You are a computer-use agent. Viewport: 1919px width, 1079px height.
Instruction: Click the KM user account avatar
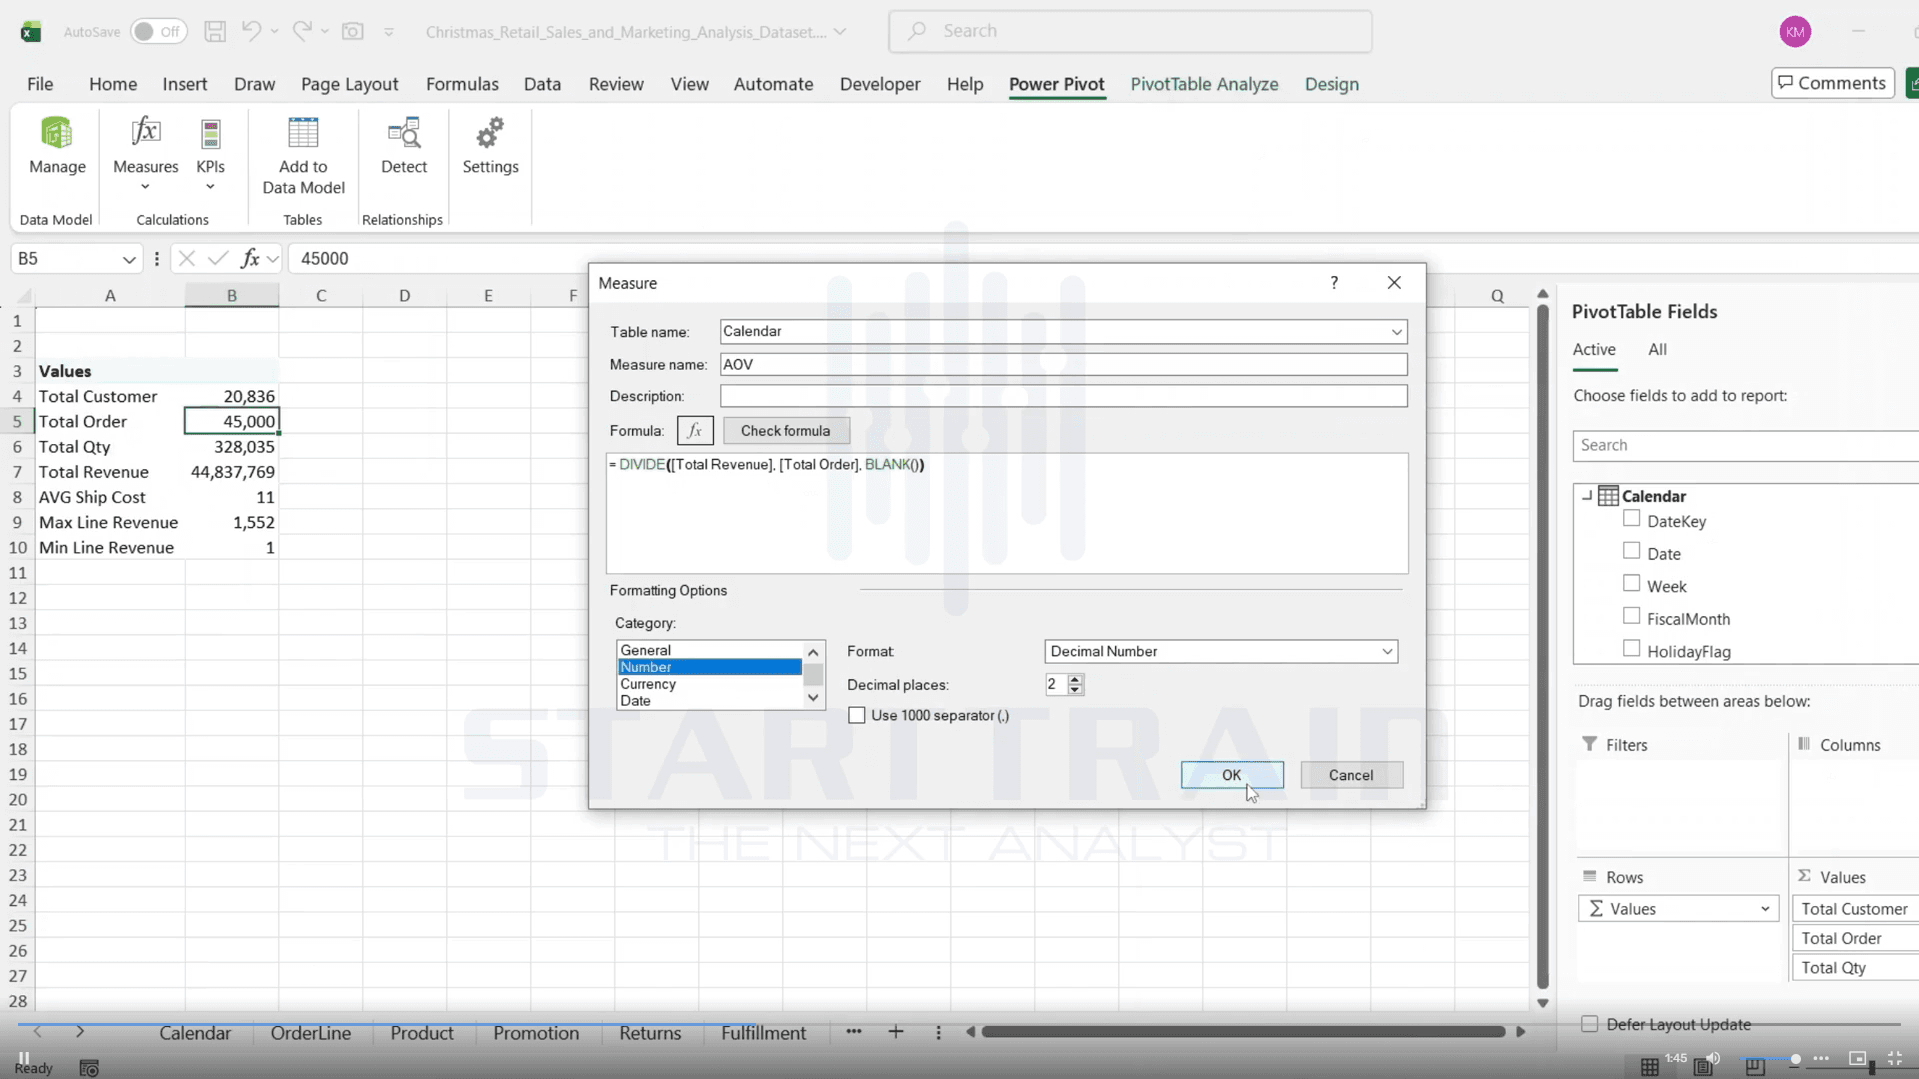pyautogui.click(x=1795, y=31)
